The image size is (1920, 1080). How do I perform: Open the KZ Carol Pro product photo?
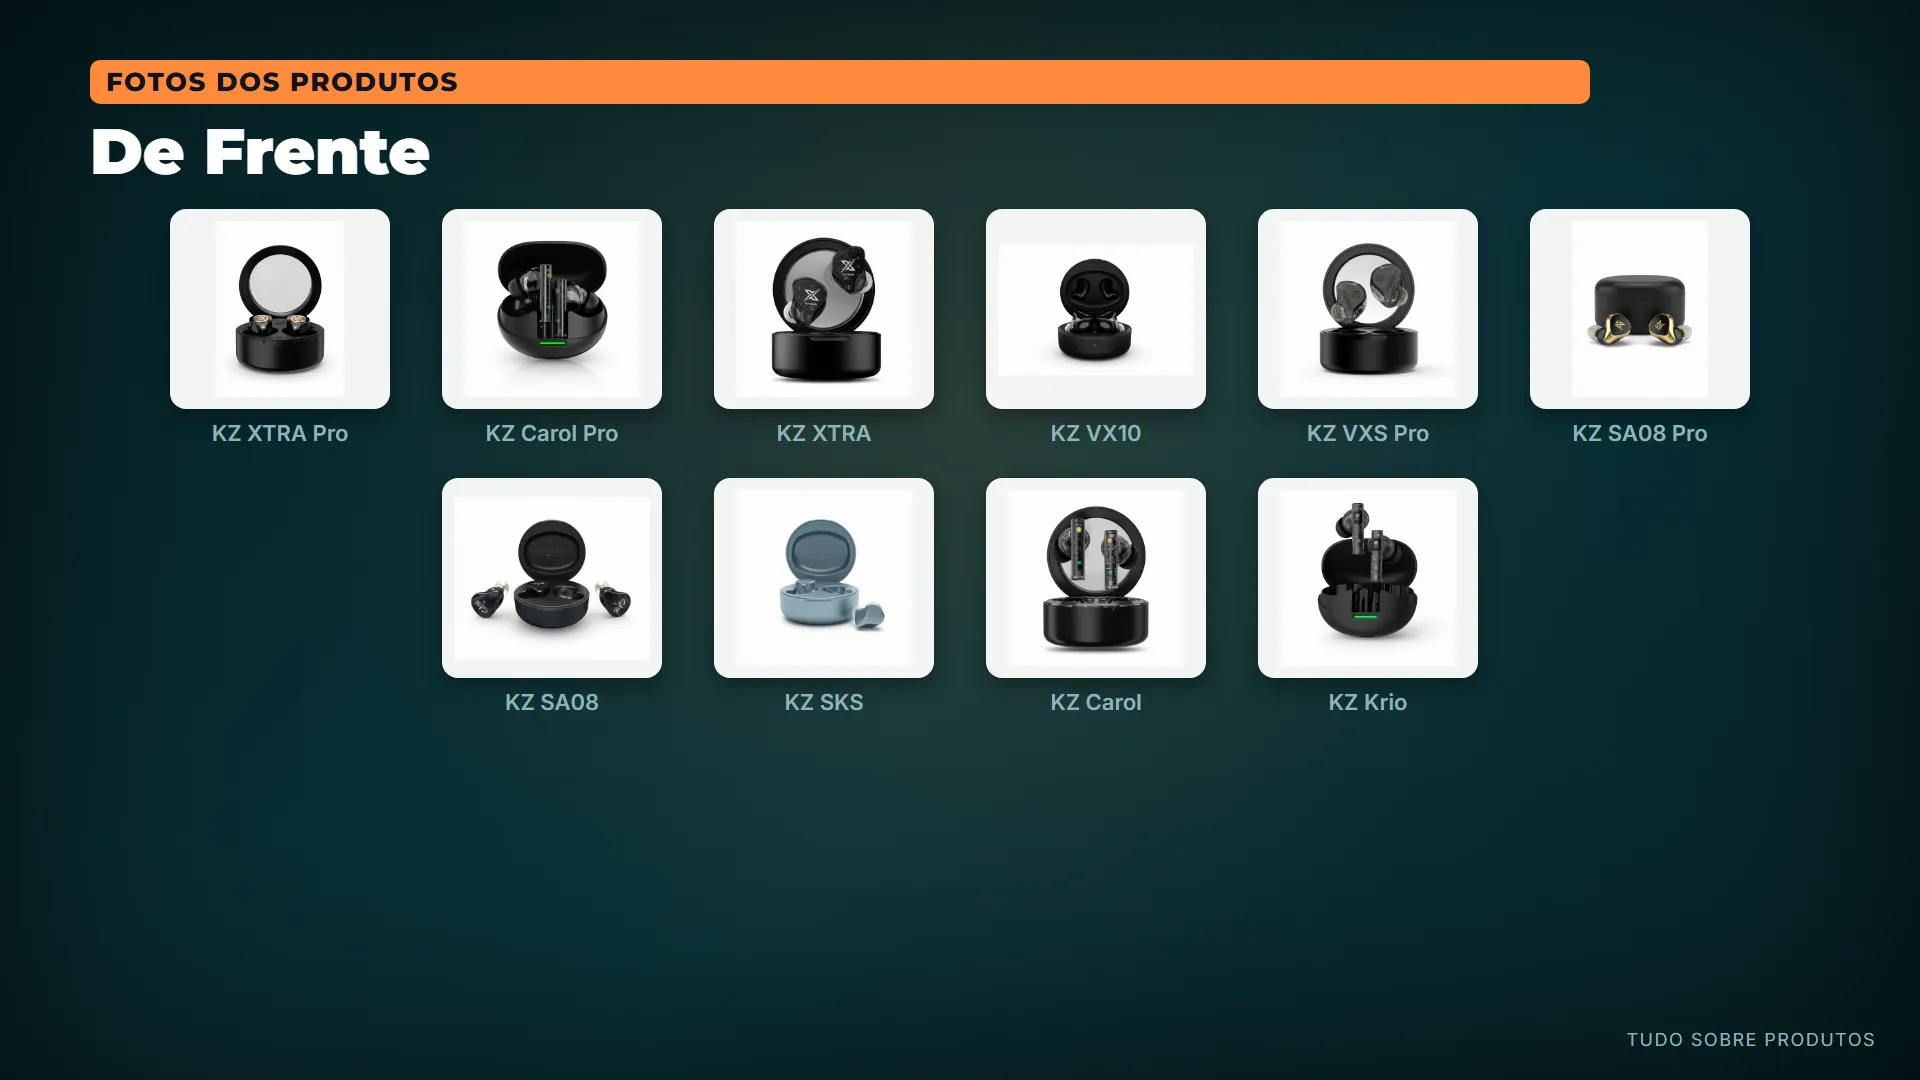(552, 308)
